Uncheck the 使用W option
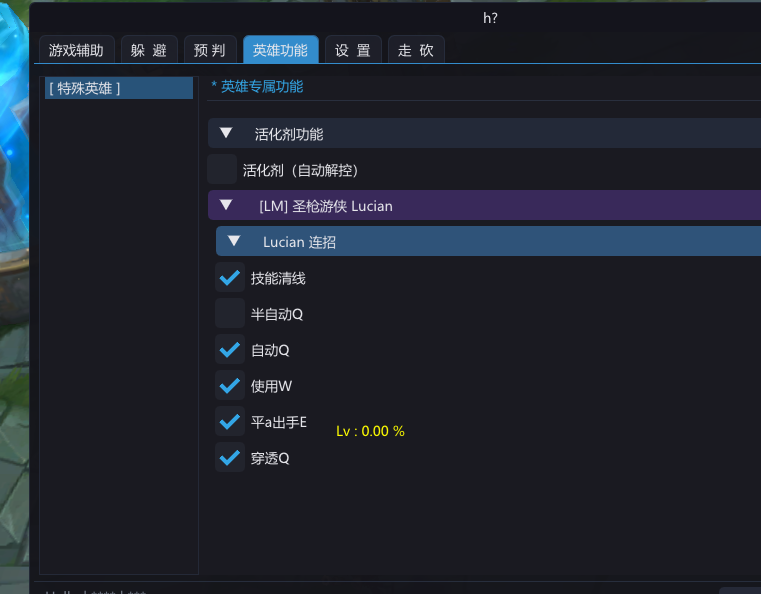761x594 pixels. (230, 386)
